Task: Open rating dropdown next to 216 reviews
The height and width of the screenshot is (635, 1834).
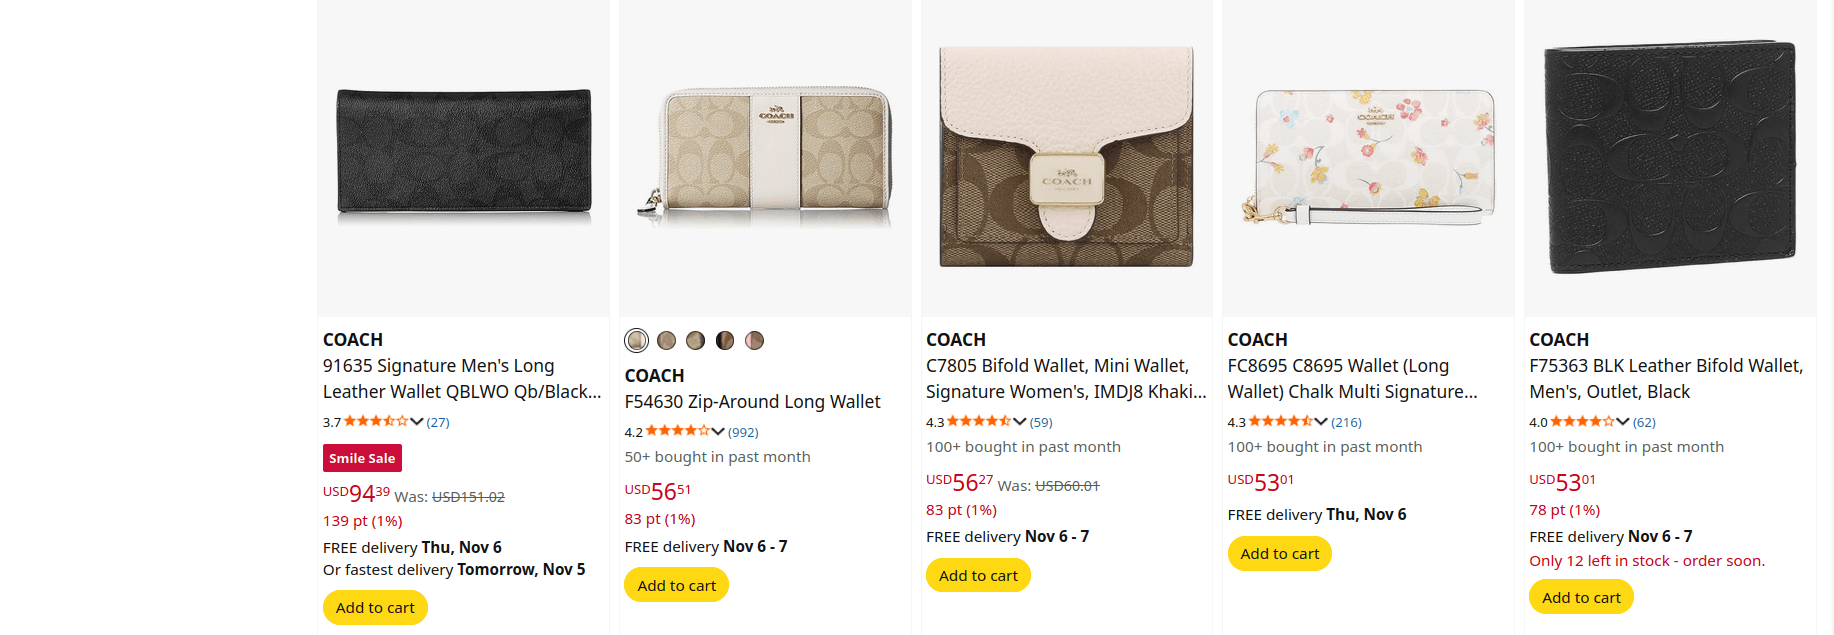Action: pos(1321,422)
